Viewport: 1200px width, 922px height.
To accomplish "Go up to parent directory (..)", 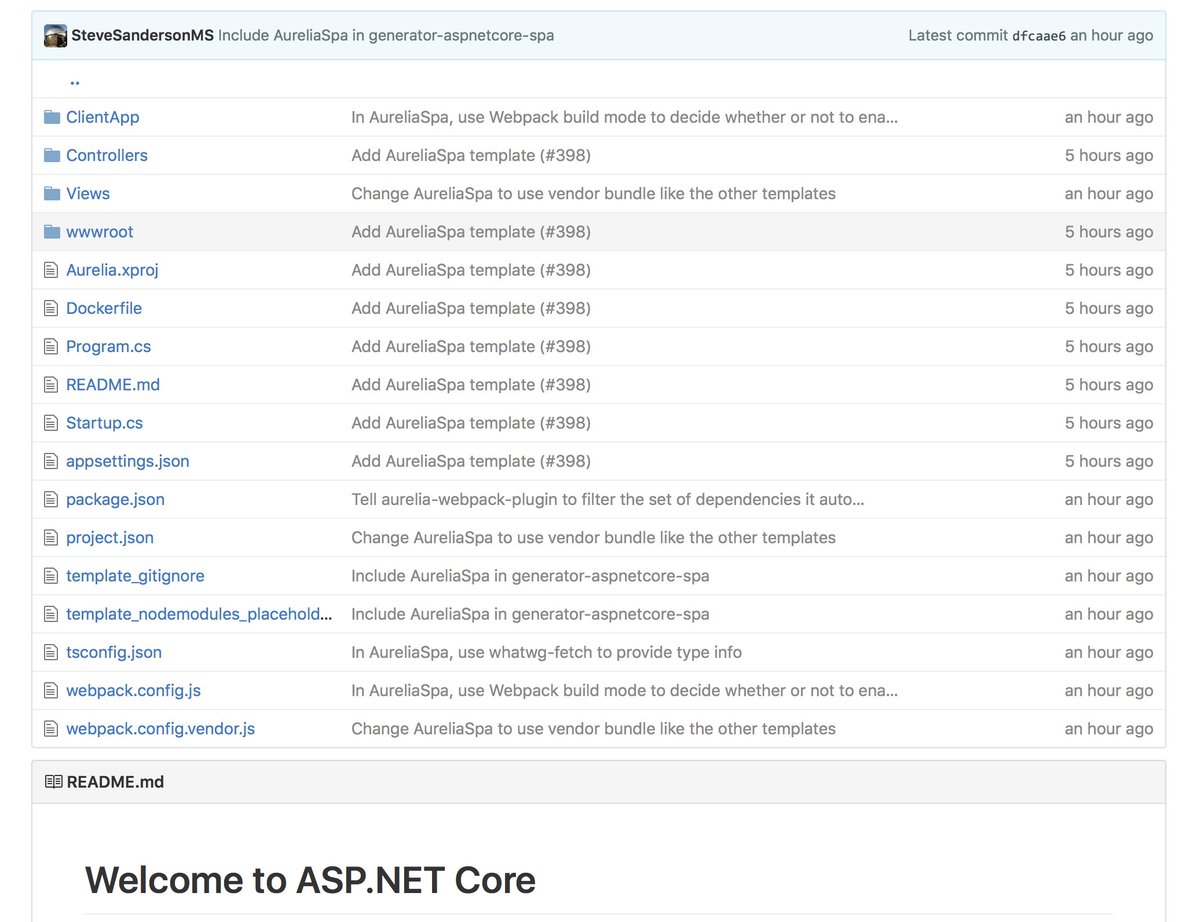I will pos(75,81).
